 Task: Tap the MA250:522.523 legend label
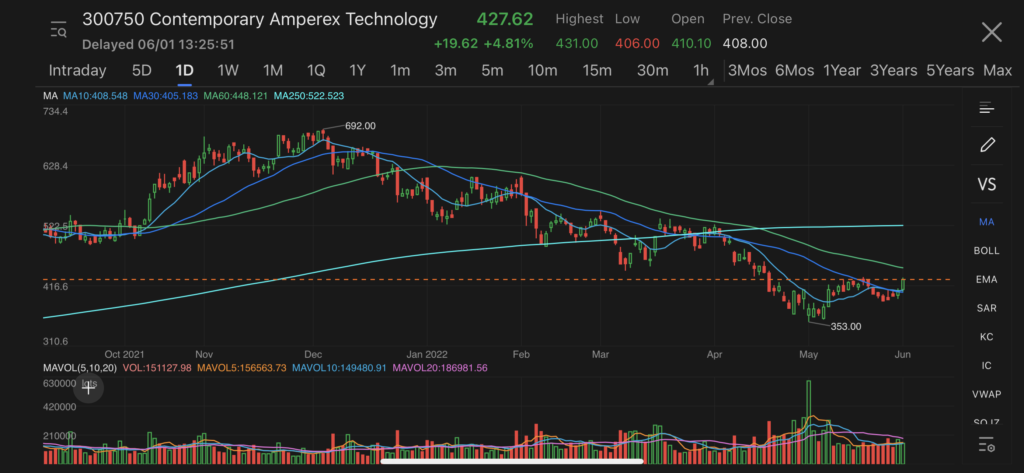pyautogui.click(x=309, y=96)
